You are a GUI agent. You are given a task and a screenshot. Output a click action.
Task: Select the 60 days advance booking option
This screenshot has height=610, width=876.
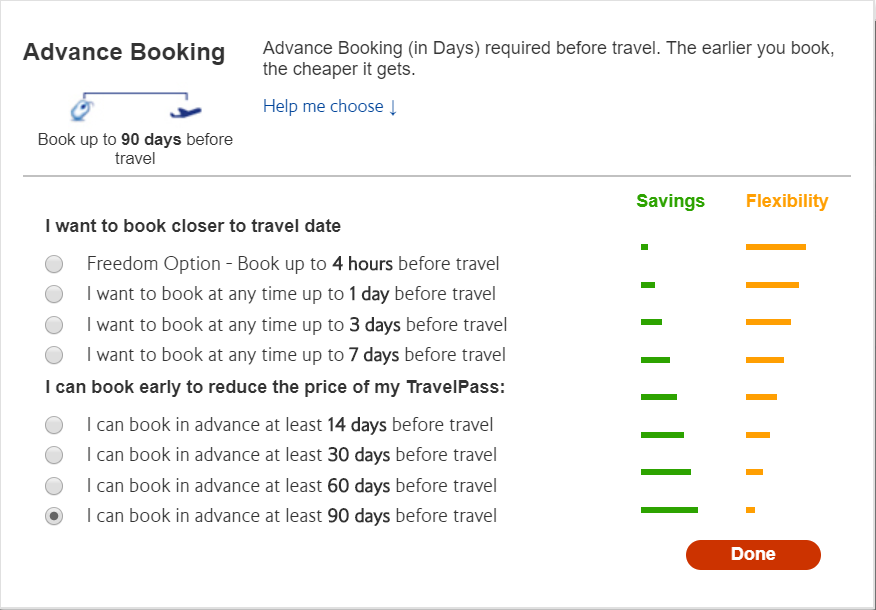click(x=54, y=486)
